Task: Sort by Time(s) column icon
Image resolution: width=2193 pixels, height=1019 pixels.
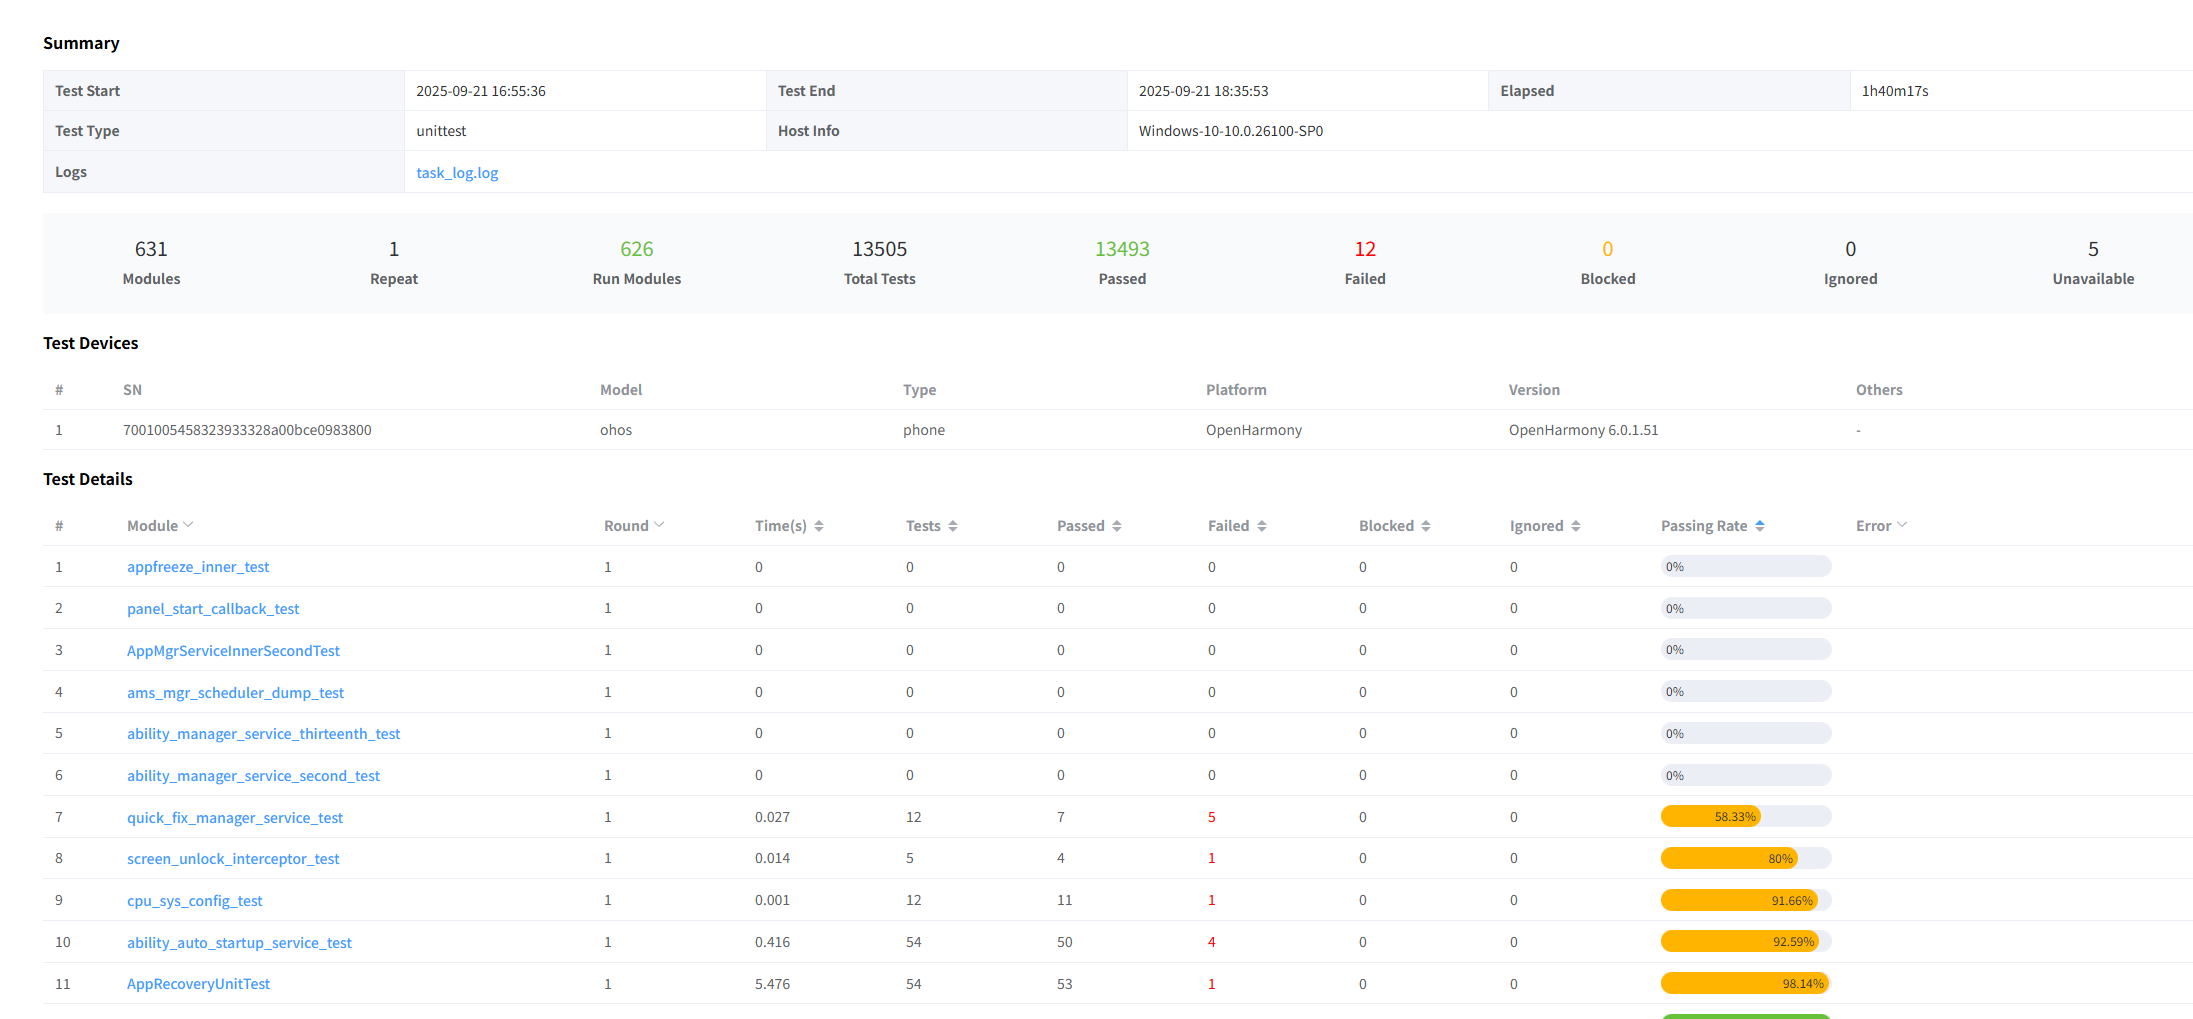Action: coord(819,526)
